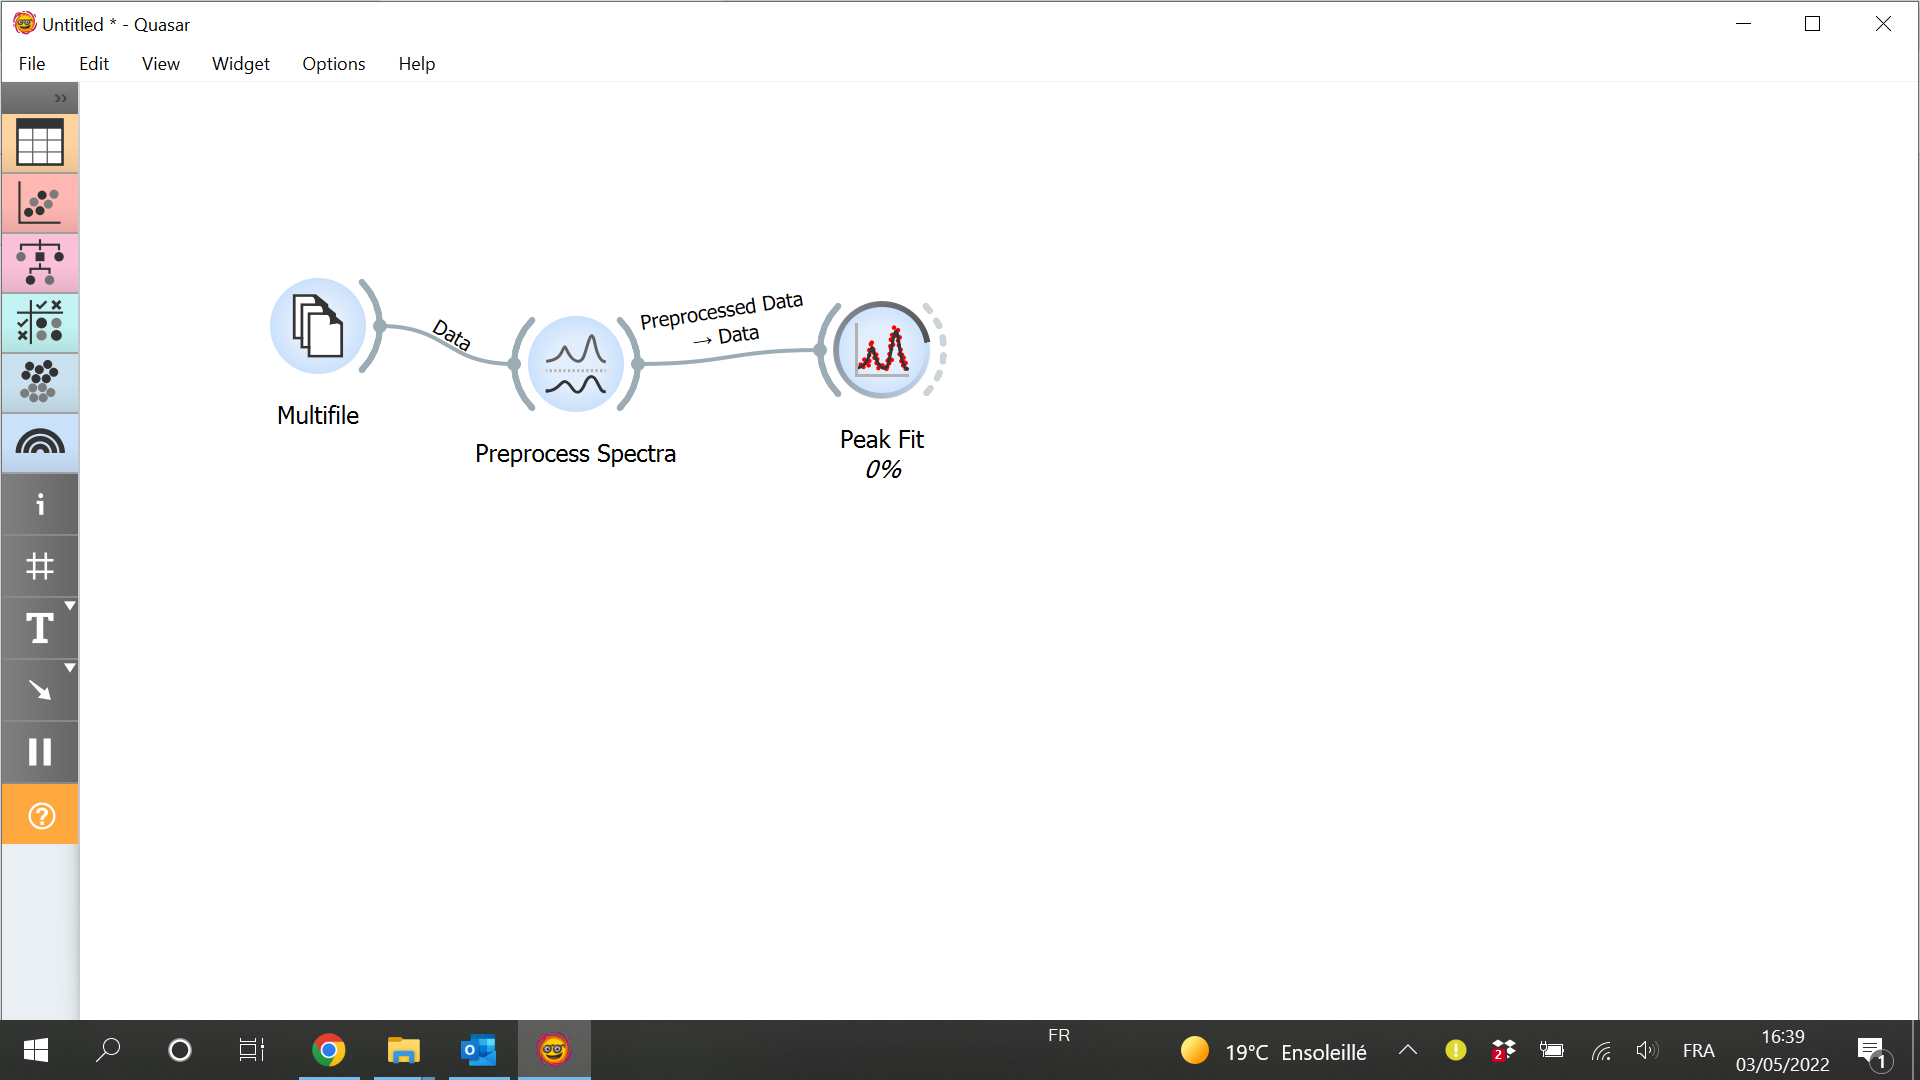Open the Visualize widgets category
The image size is (1920, 1080).
39,203
